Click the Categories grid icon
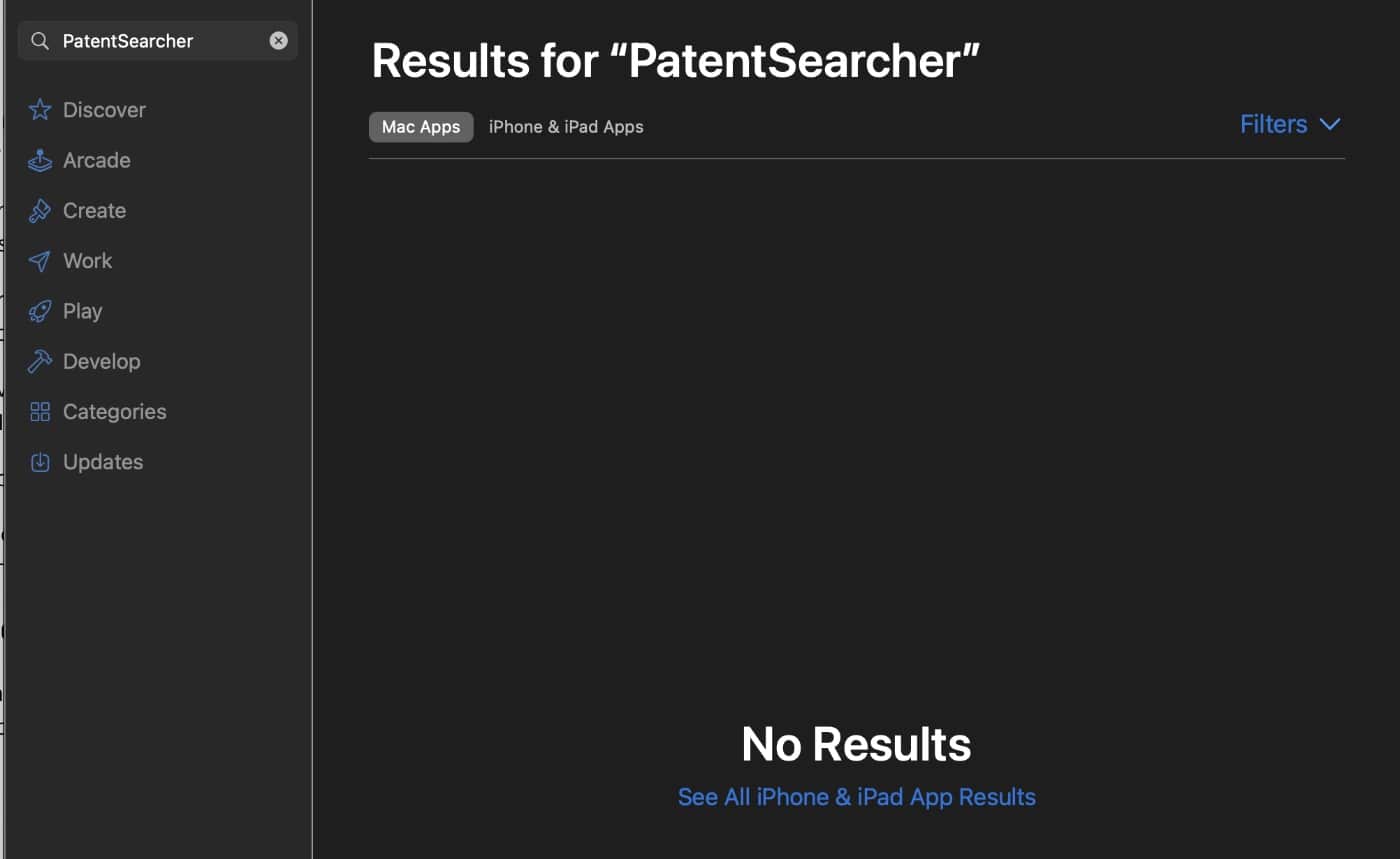Screen dimensions: 1400x859 point(40,412)
